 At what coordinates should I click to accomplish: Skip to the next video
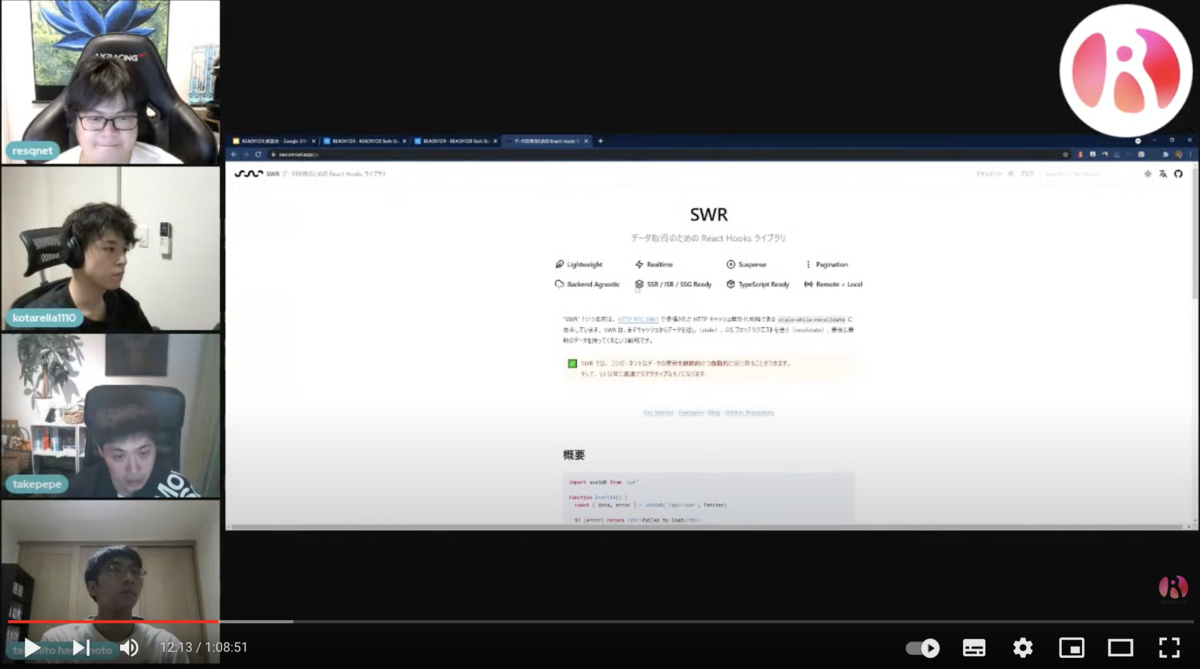click(81, 647)
